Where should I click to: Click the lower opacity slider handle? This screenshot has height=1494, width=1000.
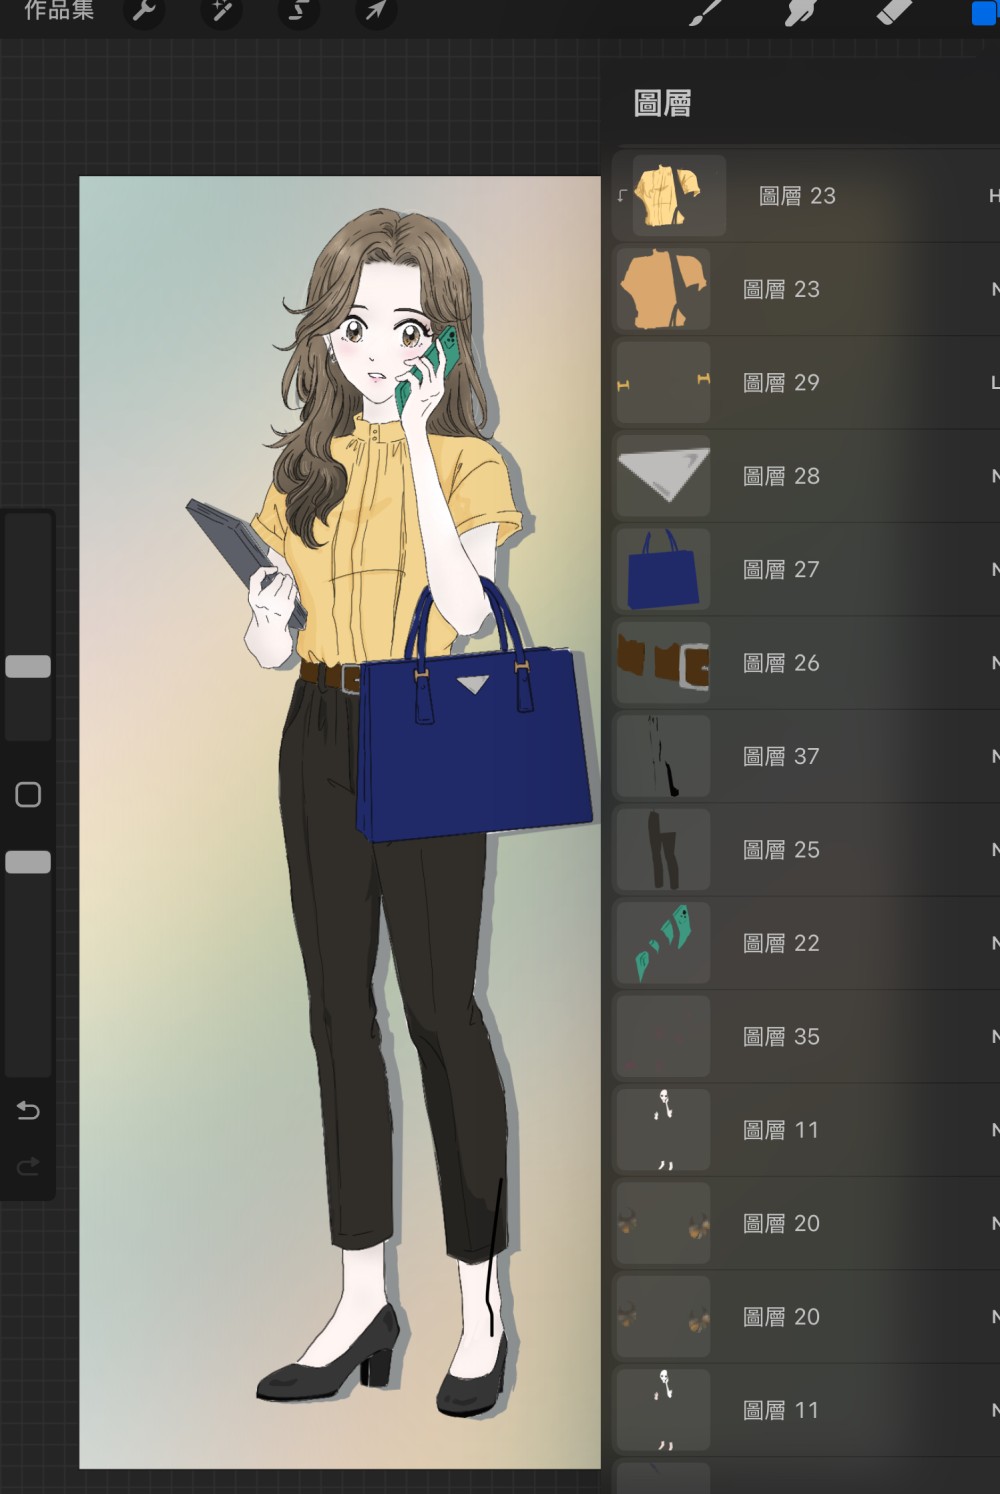click(x=28, y=862)
